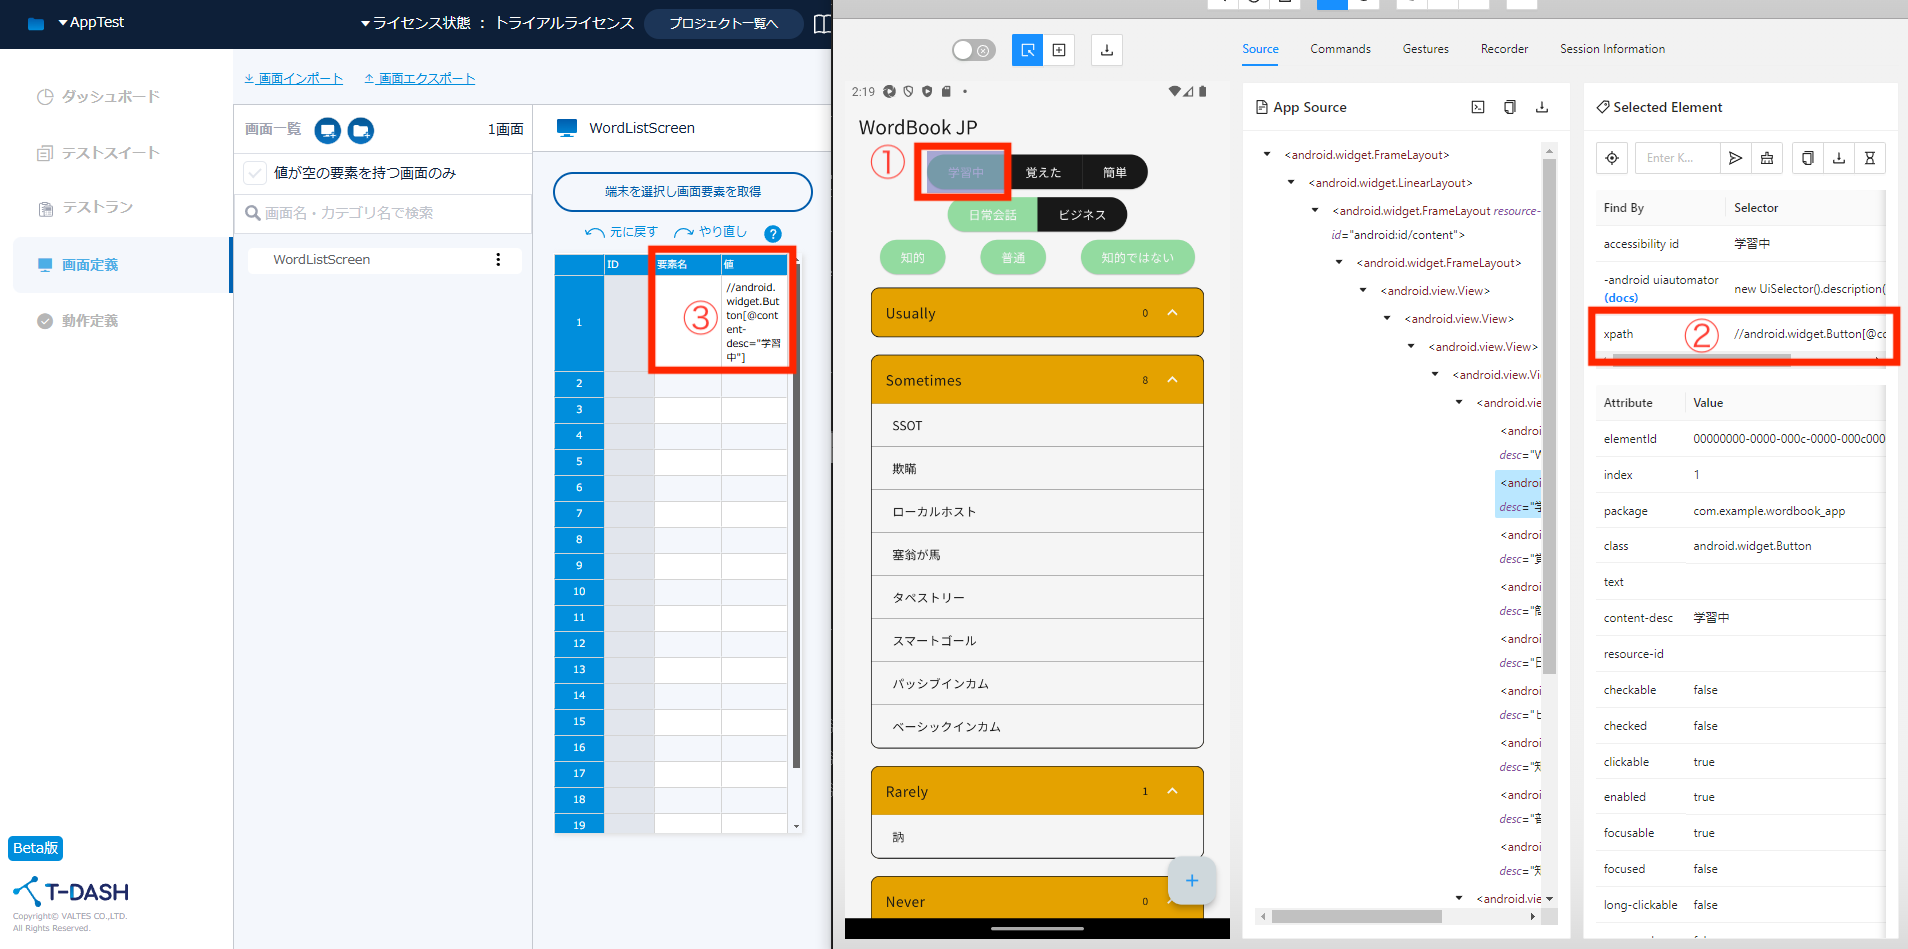1908x949 pixels.
Task: Click 画面名・カテゴリ名で検索 search field
Action: coord(385,213)
